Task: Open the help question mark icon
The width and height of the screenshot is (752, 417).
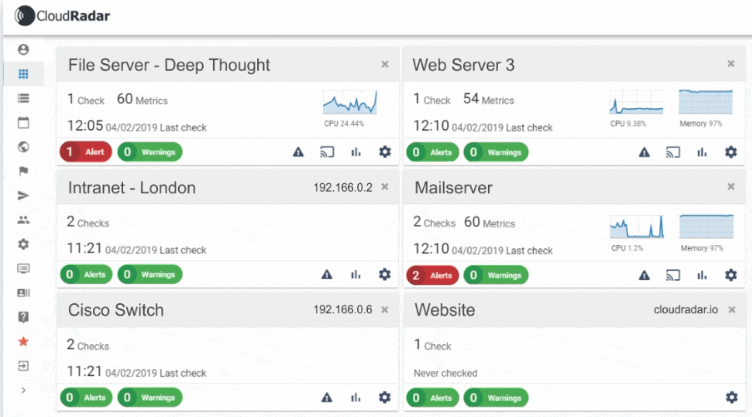Action: pos(23,317)
